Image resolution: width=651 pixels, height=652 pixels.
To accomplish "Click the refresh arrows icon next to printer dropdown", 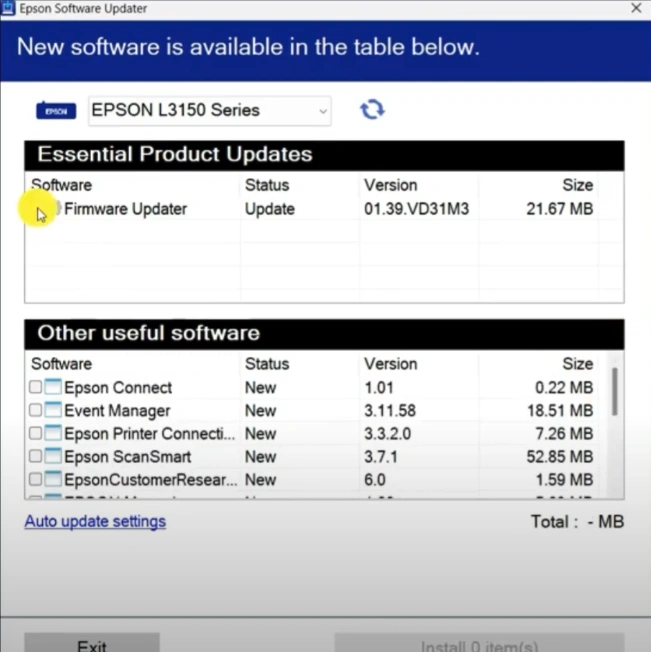I will [372, 110].
